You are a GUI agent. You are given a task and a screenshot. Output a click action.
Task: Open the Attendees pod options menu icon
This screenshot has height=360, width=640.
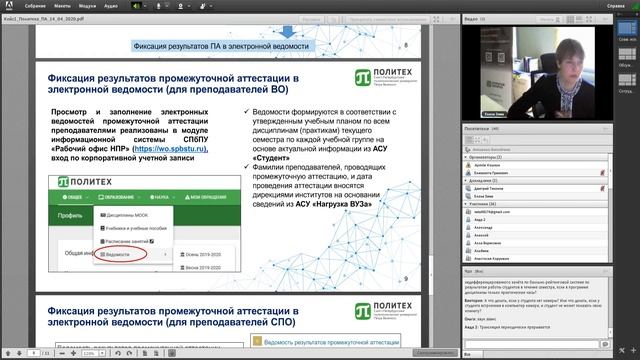tap(605, 129)
